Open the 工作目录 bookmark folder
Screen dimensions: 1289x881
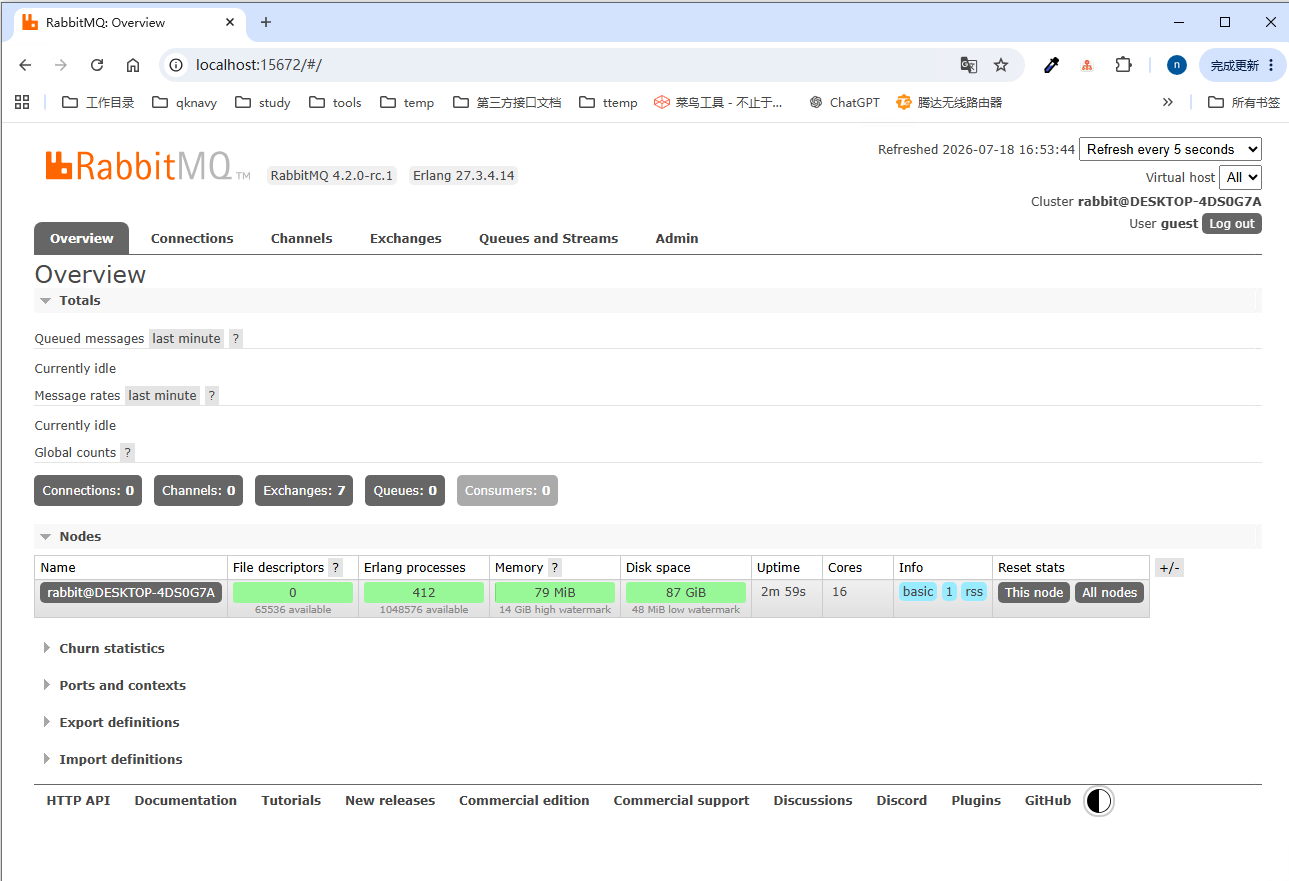pyautogui.click(x=98, y=102)
